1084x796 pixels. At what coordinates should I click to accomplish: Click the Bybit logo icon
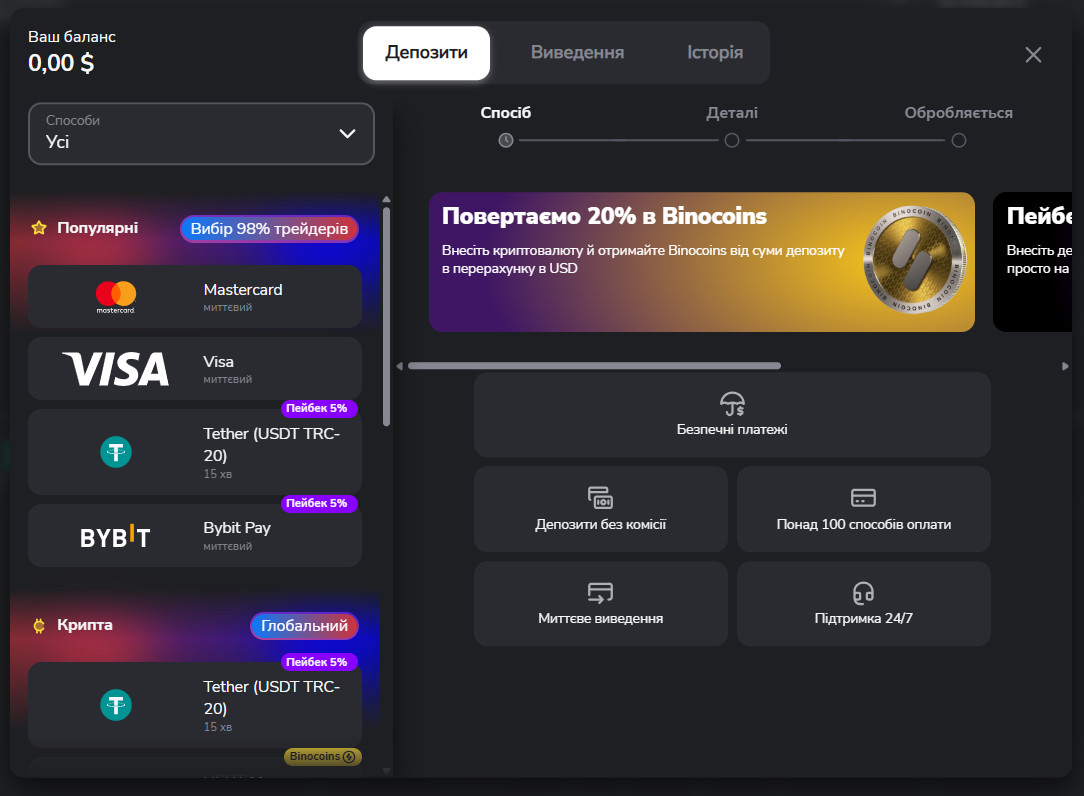coord(116,537)
